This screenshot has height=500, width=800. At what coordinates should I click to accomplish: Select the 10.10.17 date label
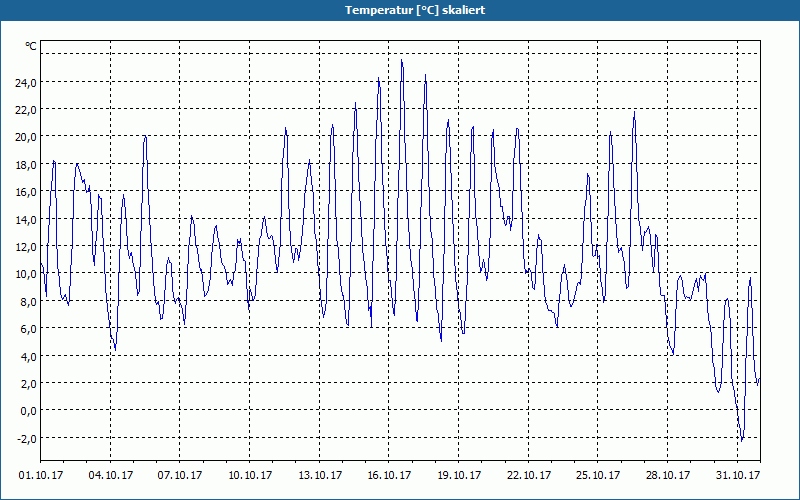click(250, 475)
